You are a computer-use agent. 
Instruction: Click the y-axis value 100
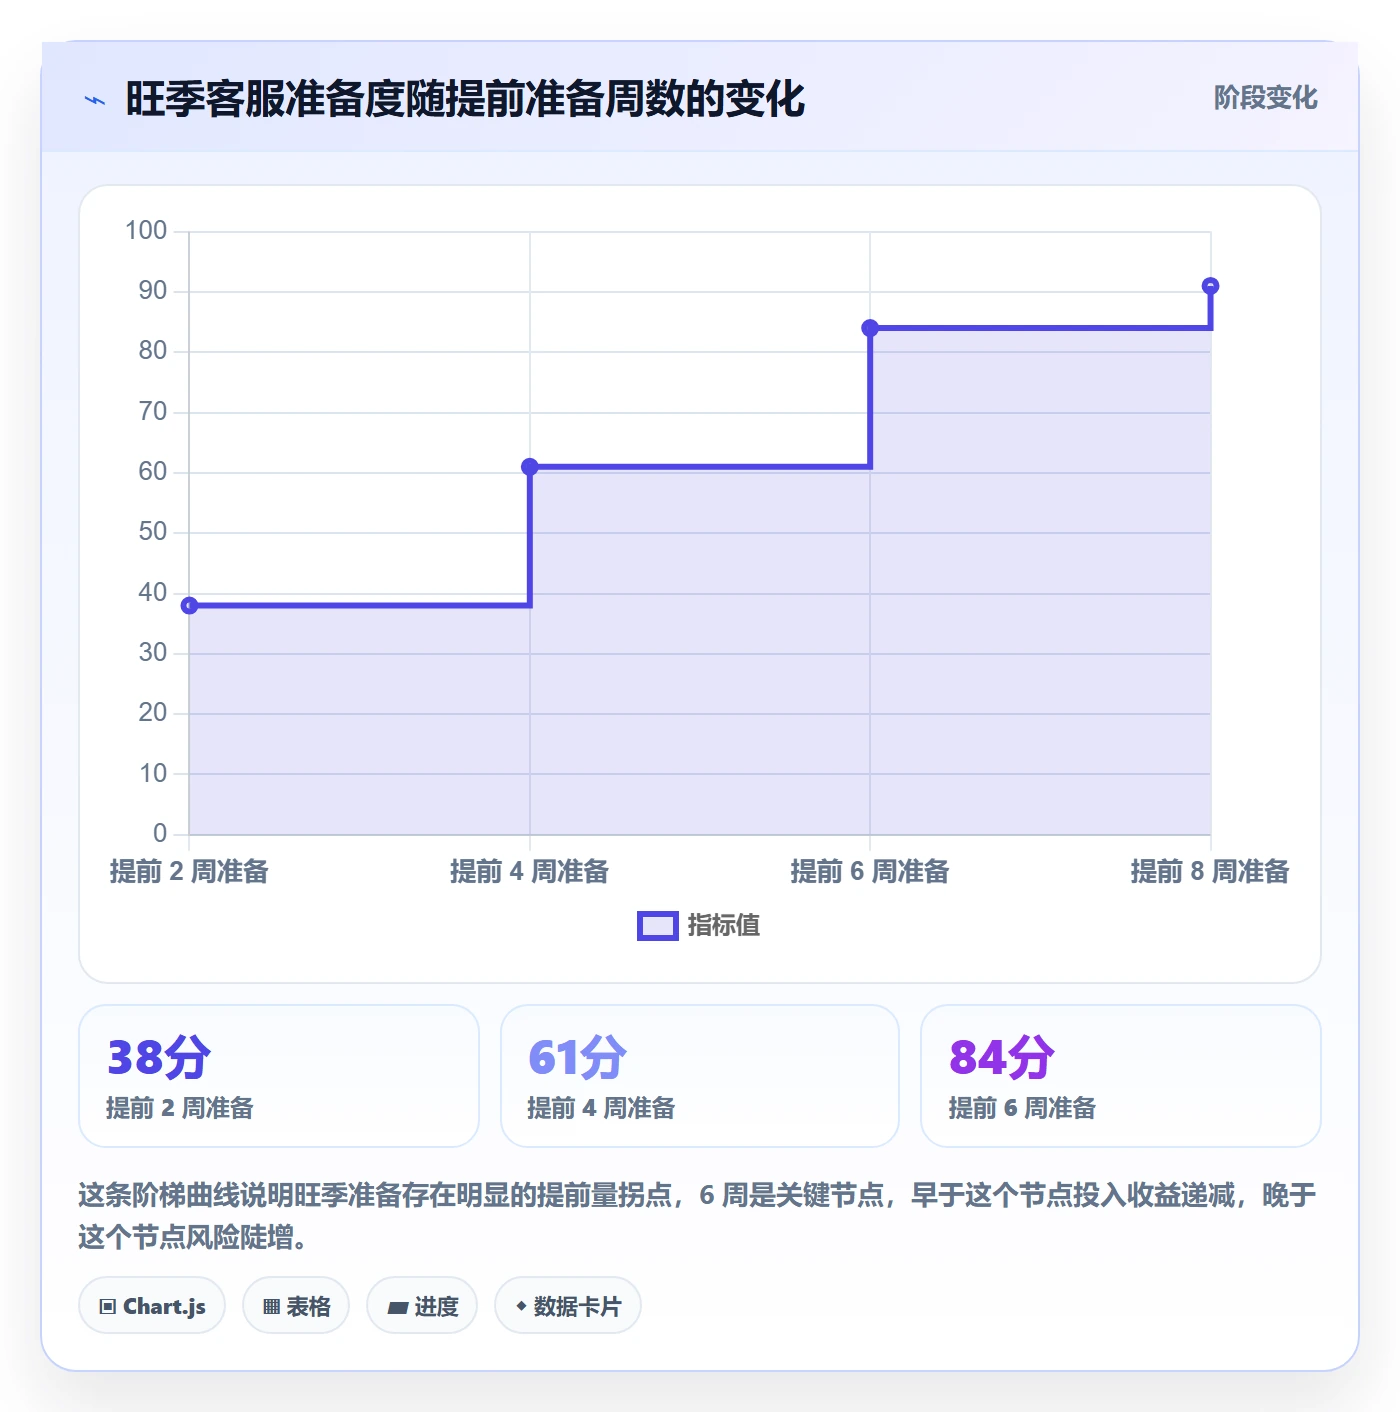146,231
